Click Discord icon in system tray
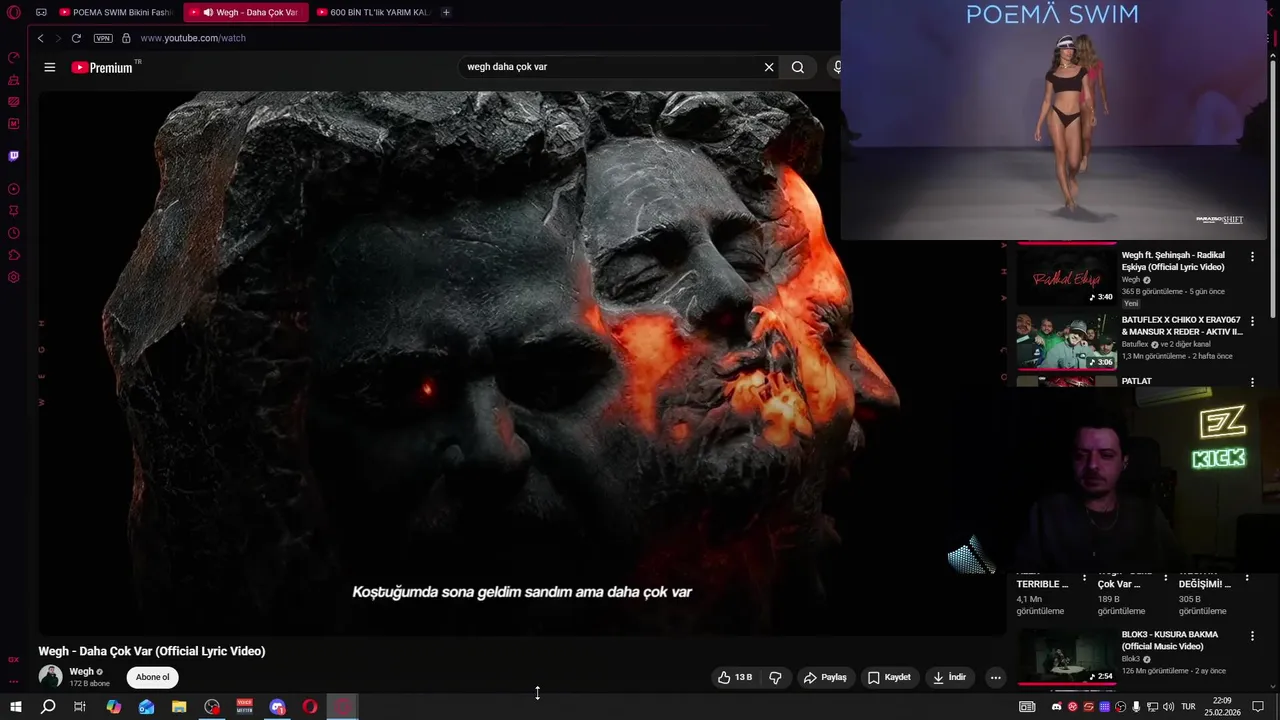The width and height of the screenshot is (1280, 720). coord(1057,707)
